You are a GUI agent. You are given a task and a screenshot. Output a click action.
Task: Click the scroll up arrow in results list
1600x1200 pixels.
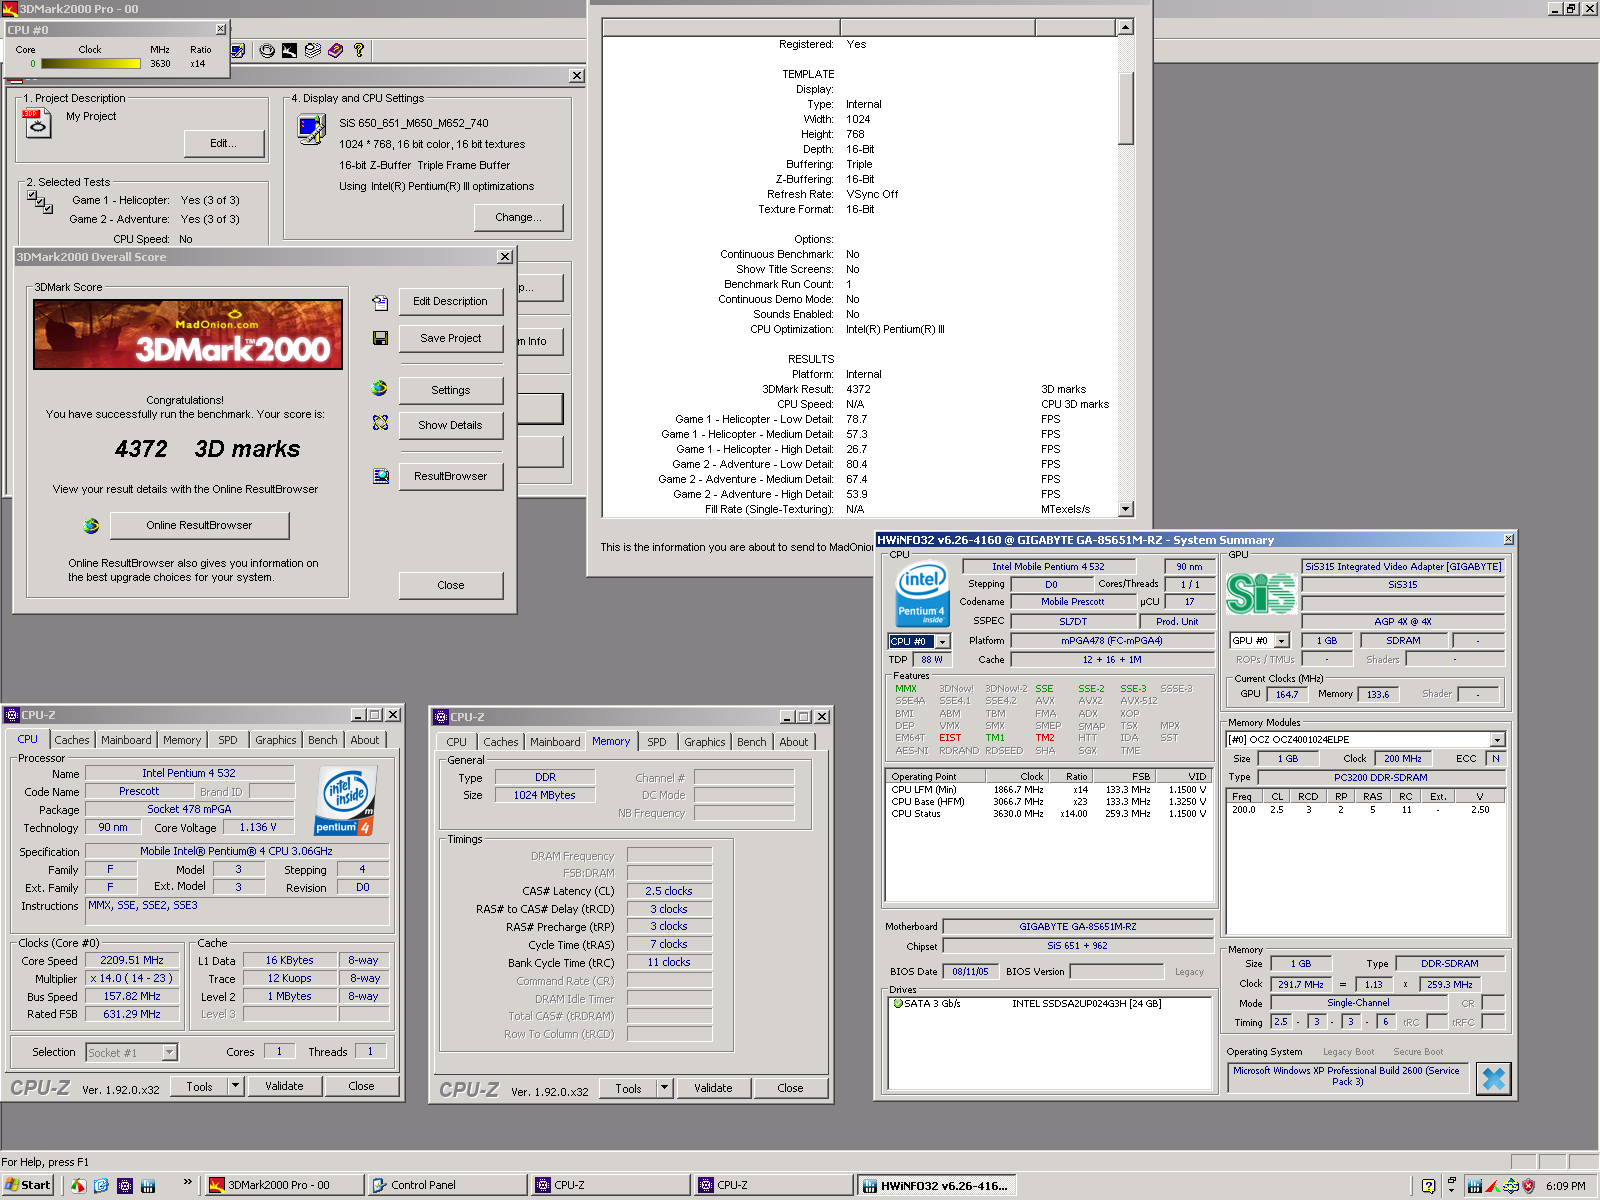(1126, 28)
